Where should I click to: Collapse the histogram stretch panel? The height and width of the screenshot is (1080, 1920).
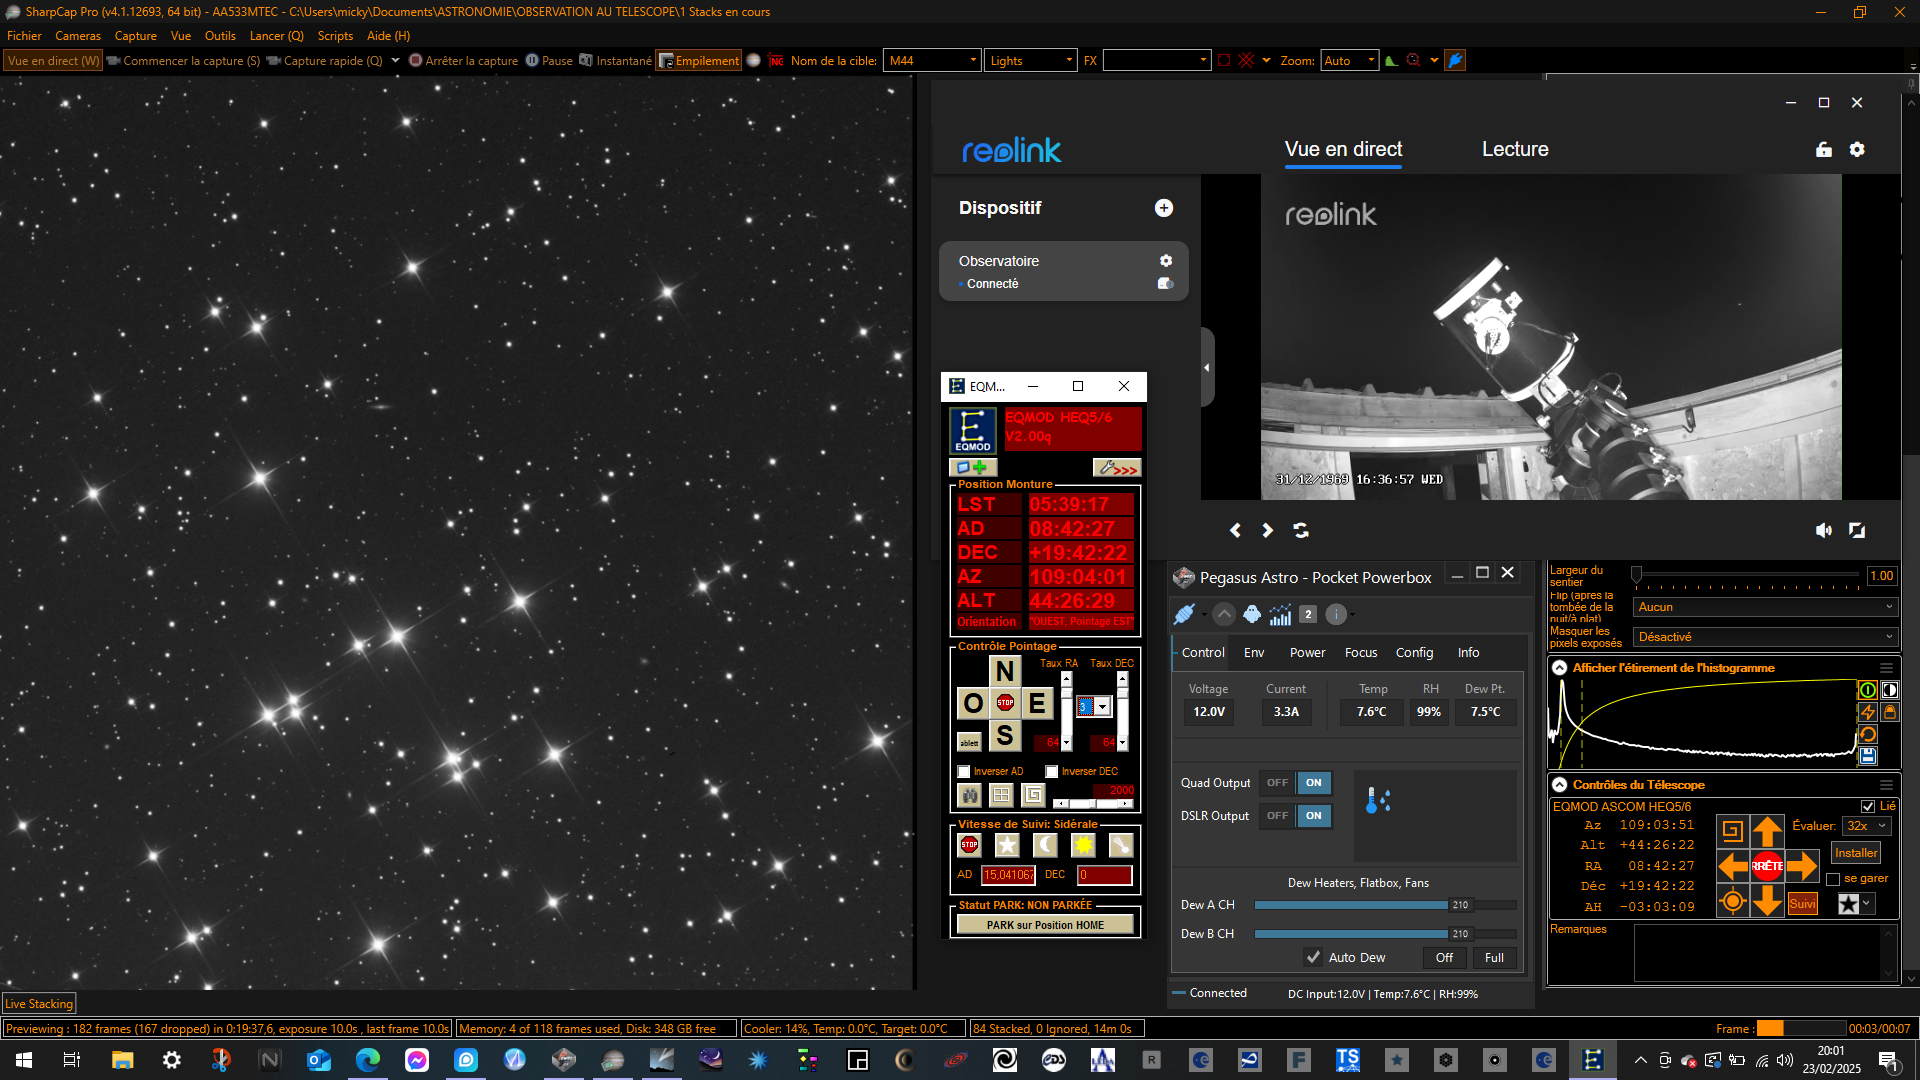pos(1560,668)
